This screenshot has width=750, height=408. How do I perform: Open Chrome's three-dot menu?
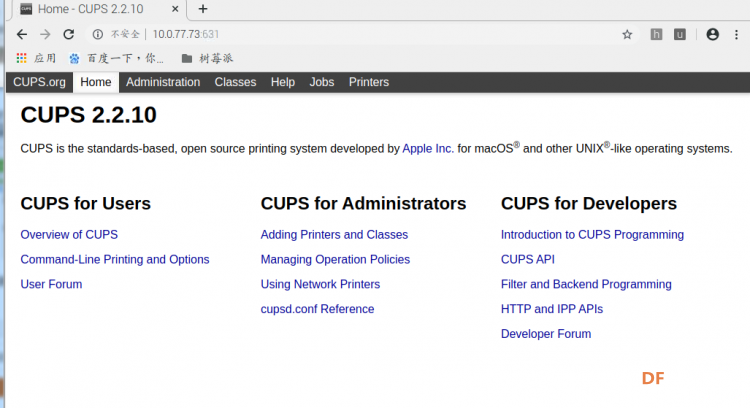point(736,34)
